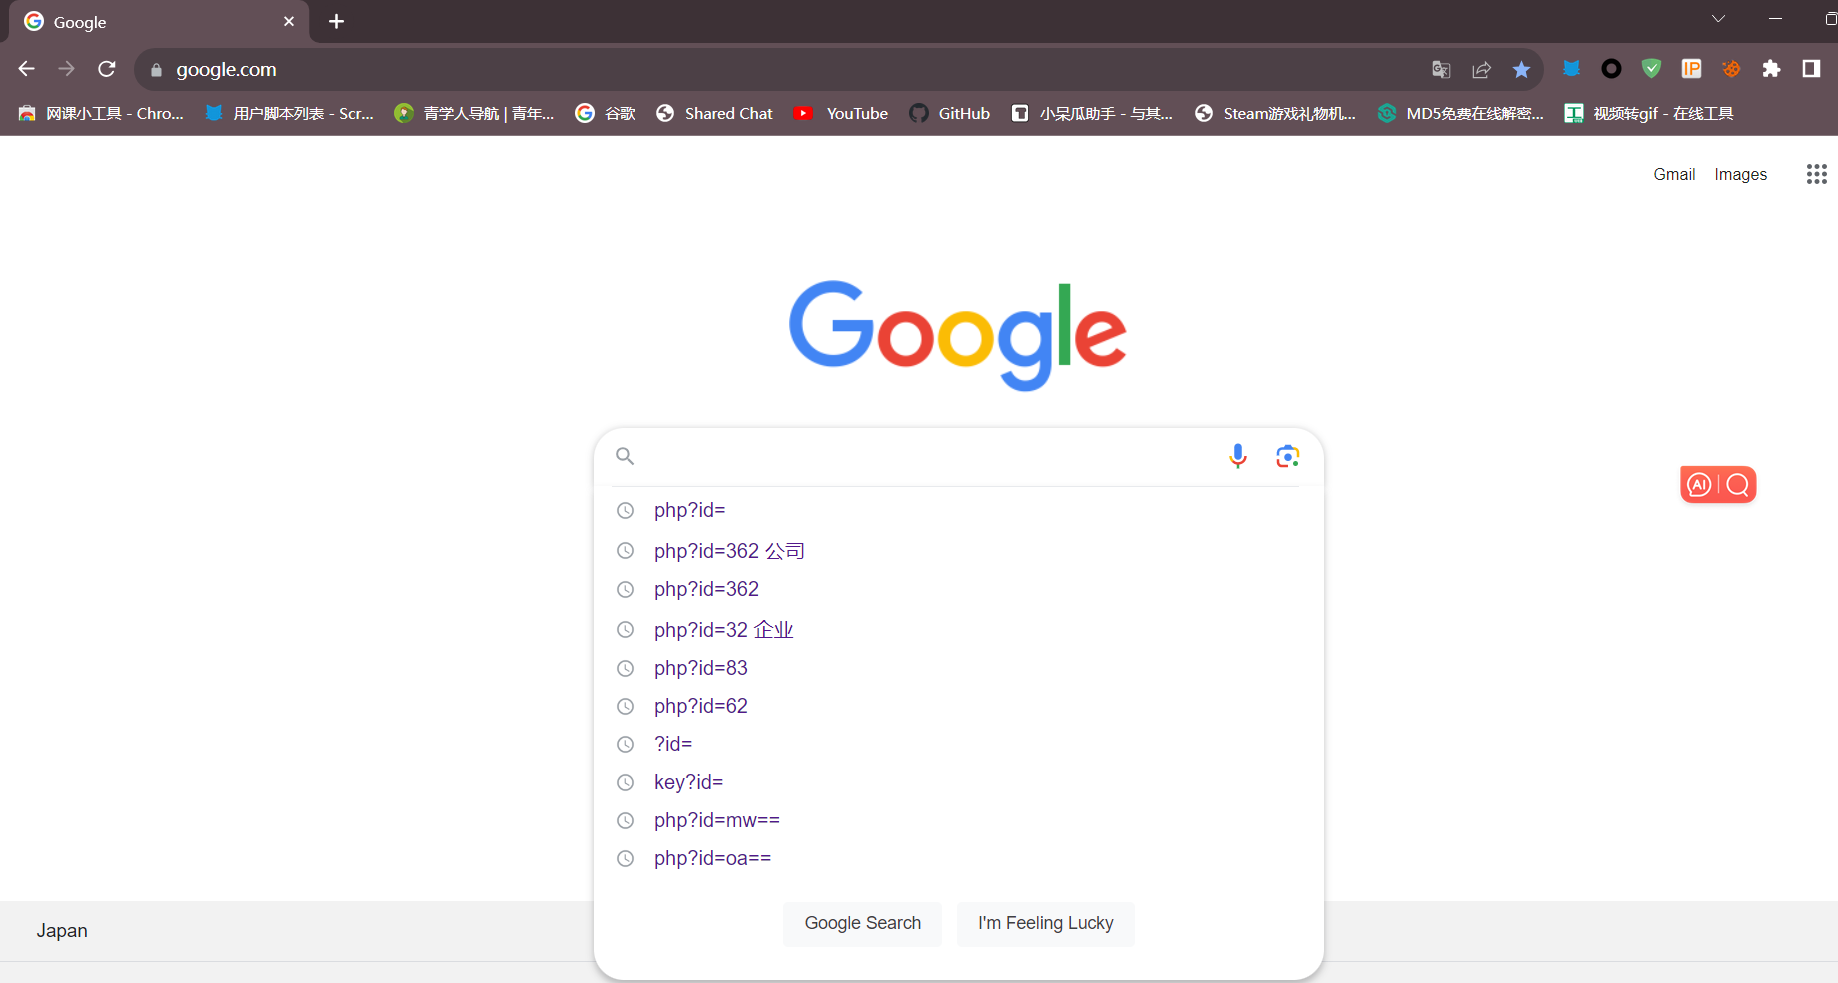1838x983 pixels.
Task: Click the red AI search floating button
Action: [1718, 485]
